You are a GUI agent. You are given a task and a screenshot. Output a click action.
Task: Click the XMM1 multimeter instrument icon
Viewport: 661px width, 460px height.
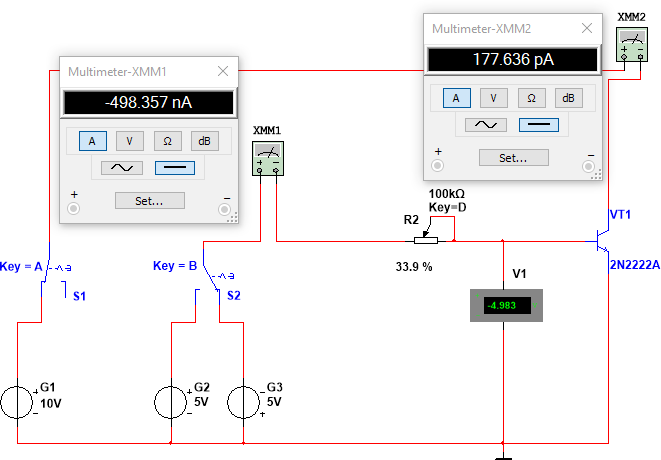point(268,159)
